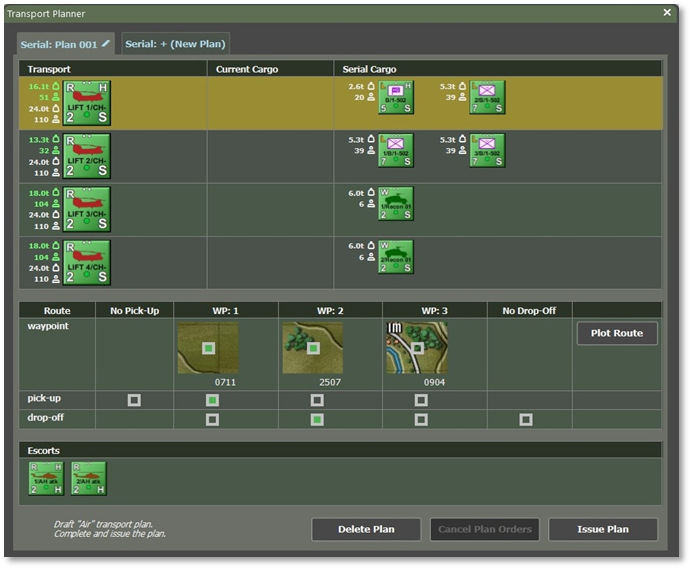Screen dimensions: 691x569
Task: Click the pencil icon to rename Plan 001
Action: [x=106, y=43]
